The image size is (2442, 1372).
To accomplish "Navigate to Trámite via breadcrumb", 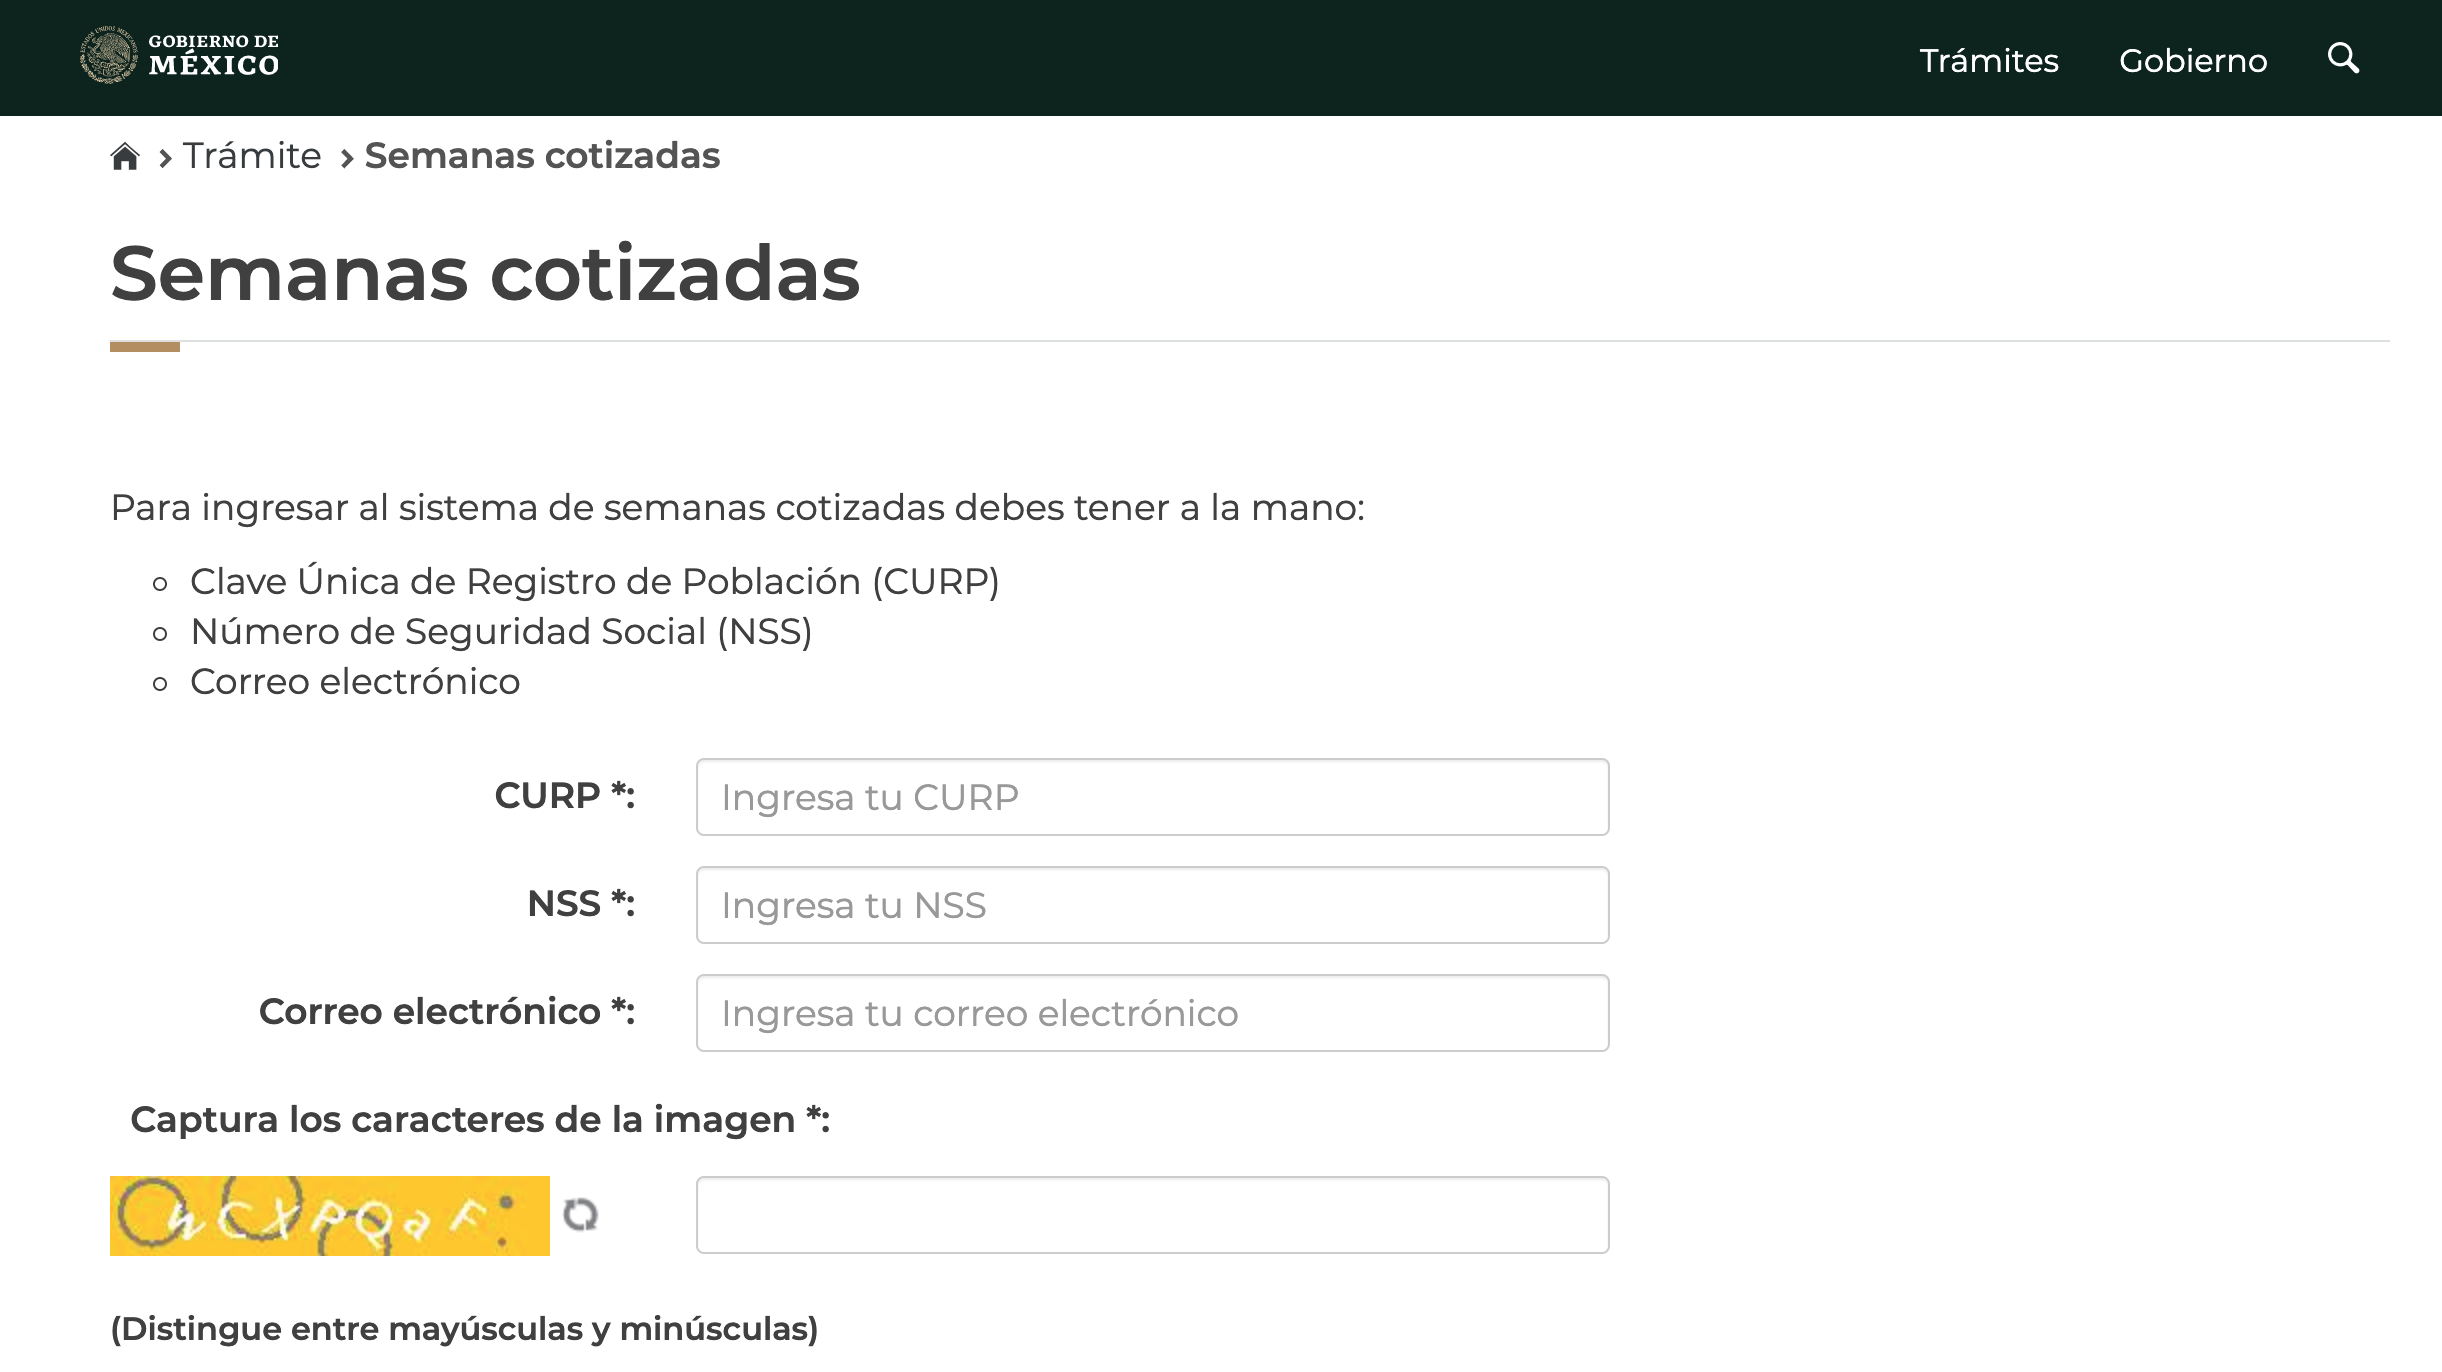I will click(x=252, y=155).
